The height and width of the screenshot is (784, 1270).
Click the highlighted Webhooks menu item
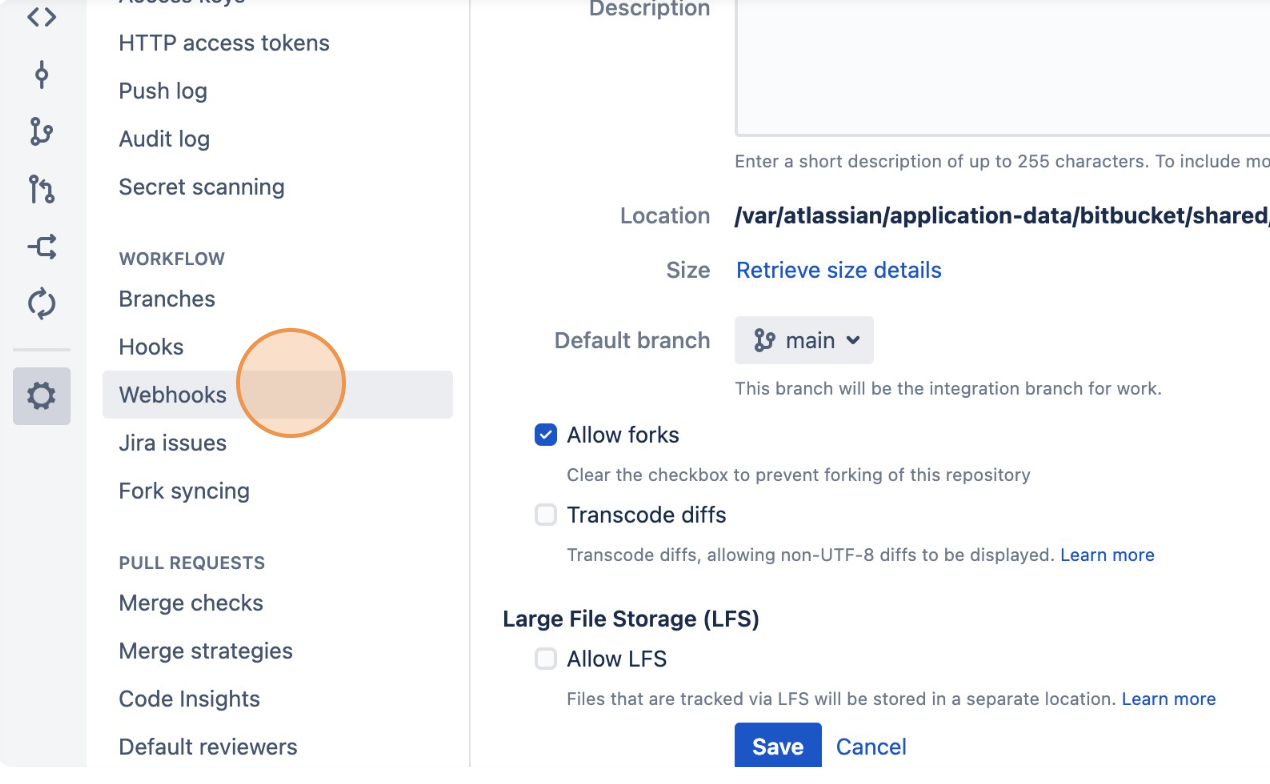tap(172, 395)
